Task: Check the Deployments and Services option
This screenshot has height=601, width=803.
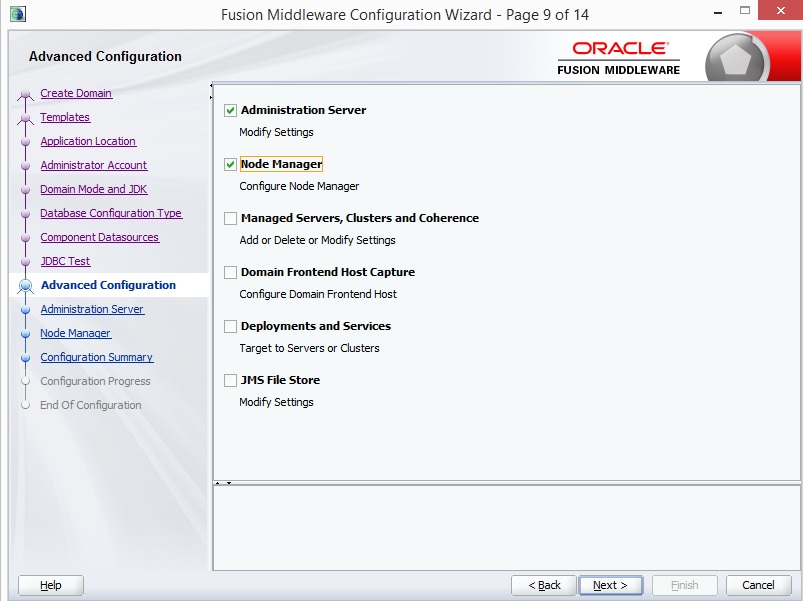Action: [x=230, y=326]
